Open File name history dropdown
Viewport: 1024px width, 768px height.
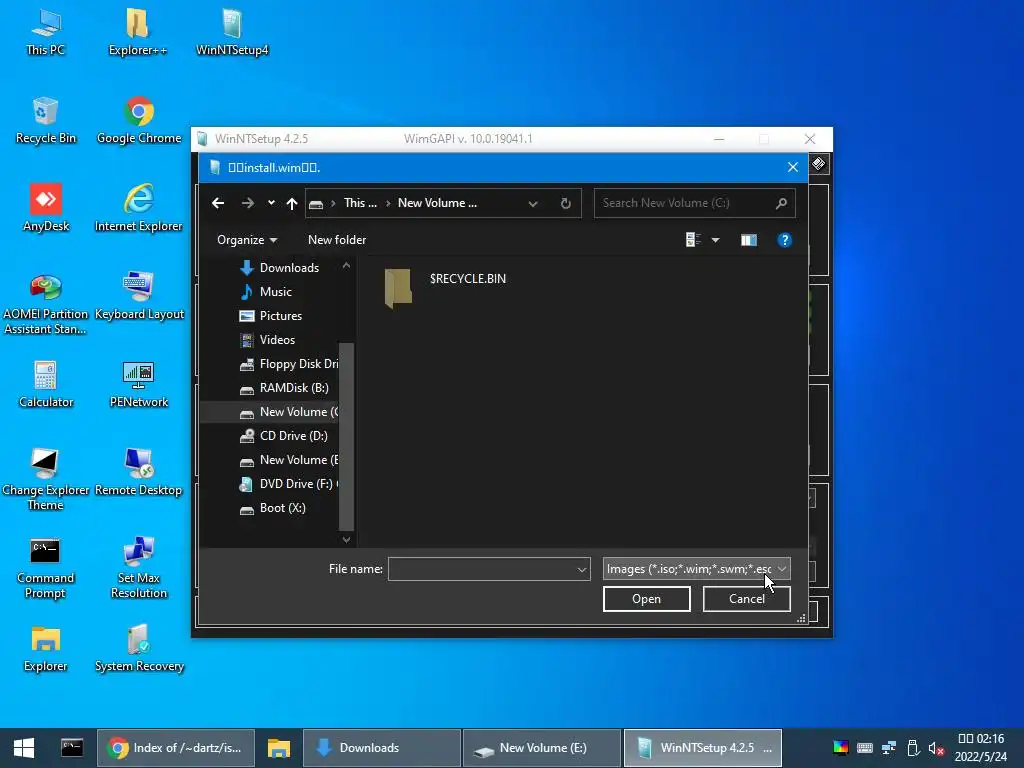pos(581,569)
